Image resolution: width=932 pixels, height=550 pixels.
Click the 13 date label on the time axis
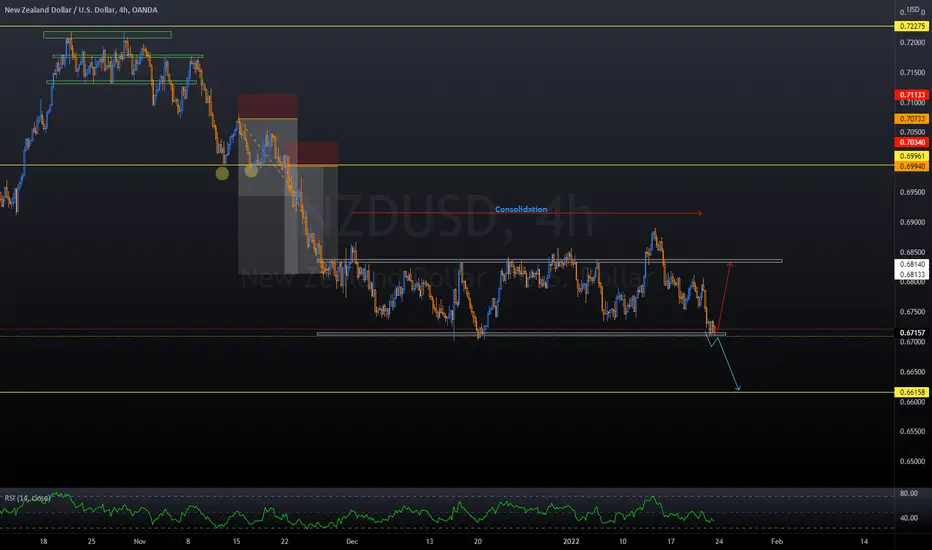pos(430,542)
